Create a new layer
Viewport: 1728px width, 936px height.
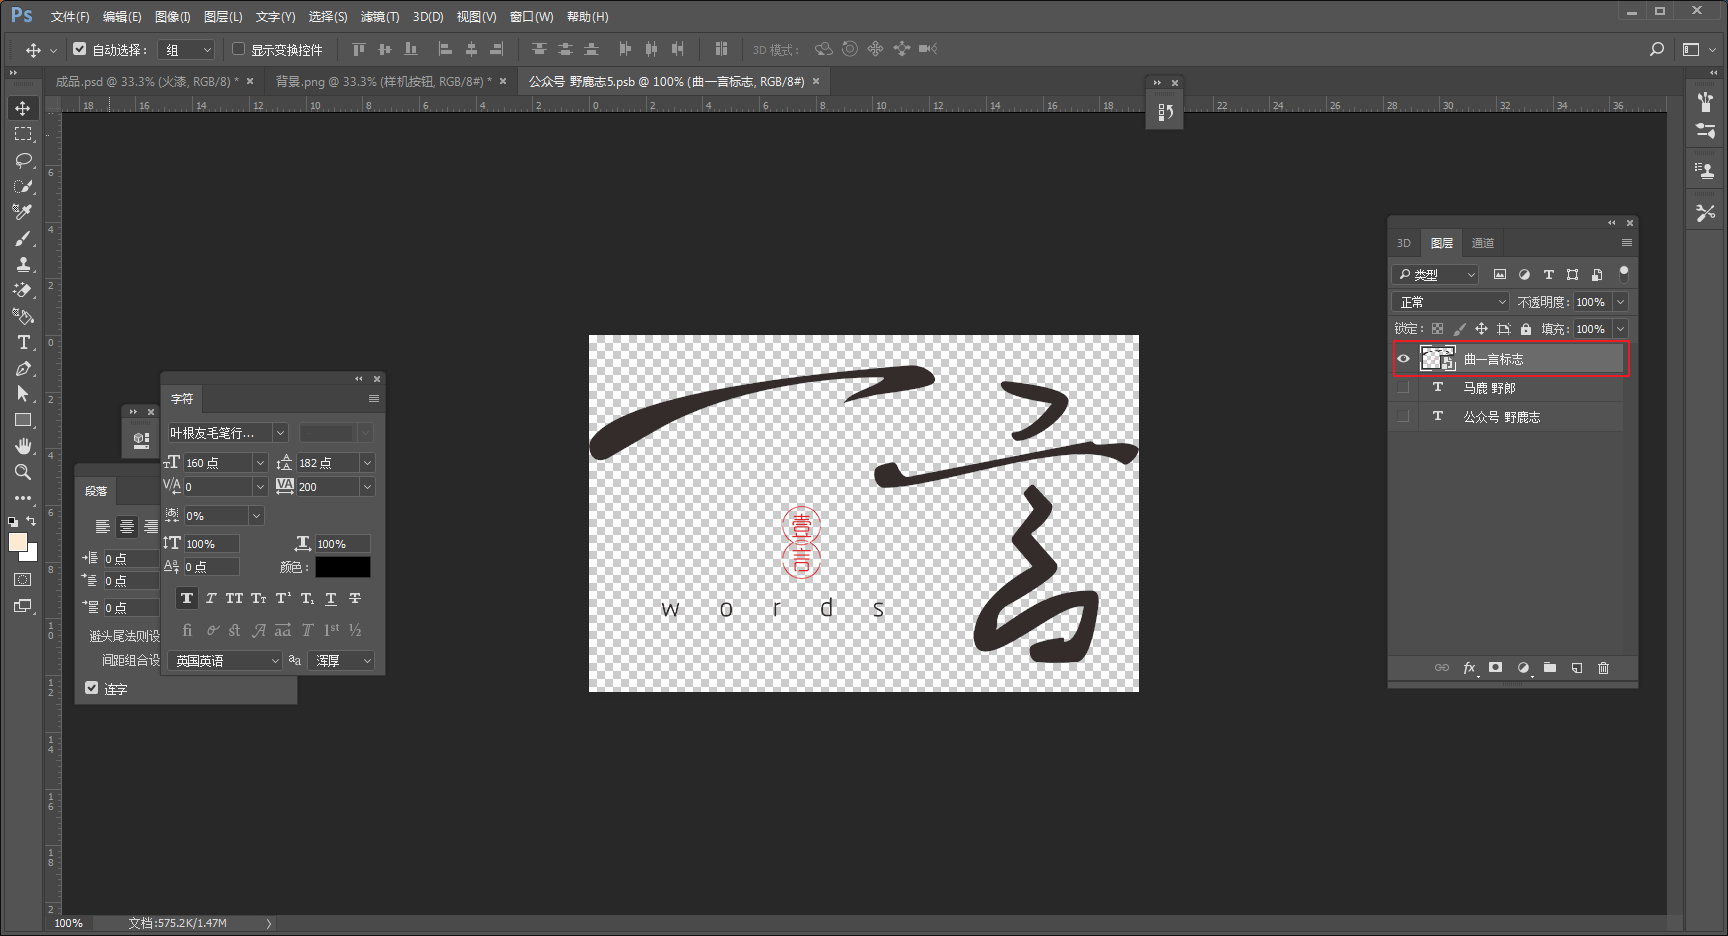[1577, 668]
